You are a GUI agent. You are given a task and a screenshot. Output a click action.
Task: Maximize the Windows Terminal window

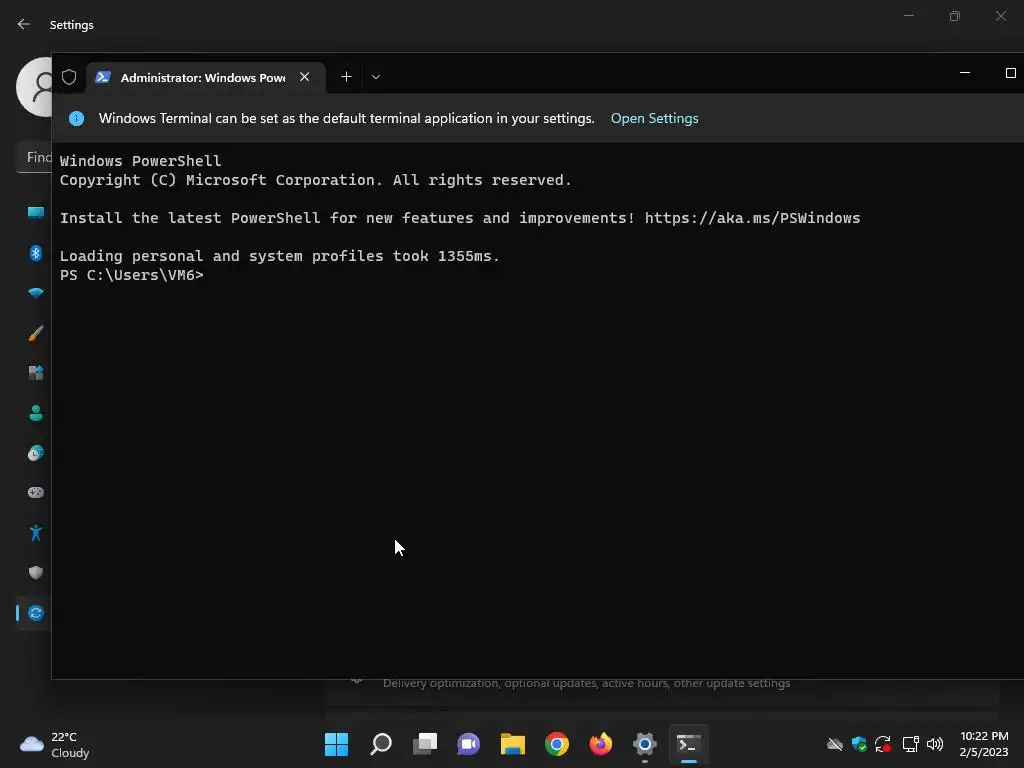[1010, 73]
